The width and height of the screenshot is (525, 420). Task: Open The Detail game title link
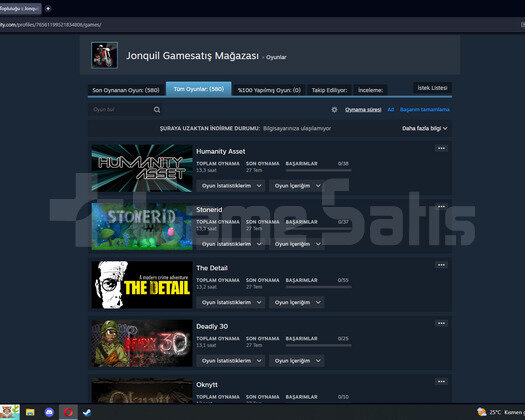click(x=212, y=268)
